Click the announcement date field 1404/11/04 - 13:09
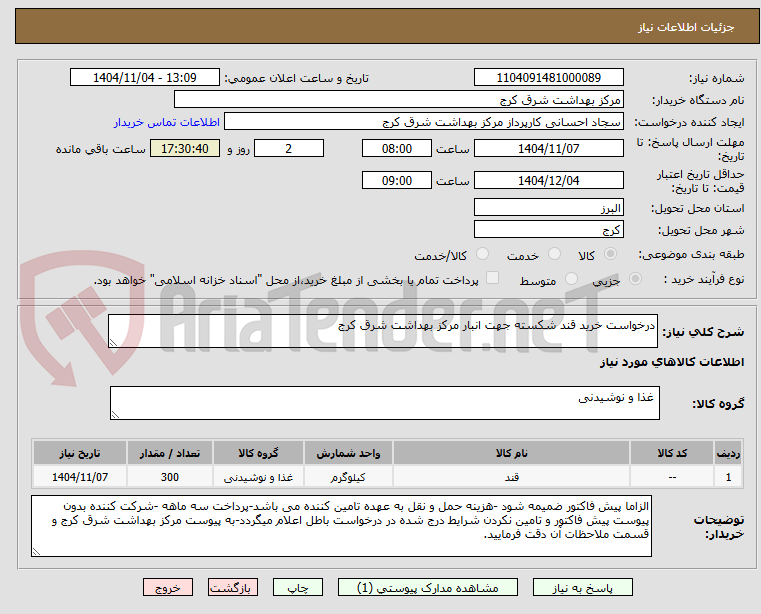 point(145,78)
